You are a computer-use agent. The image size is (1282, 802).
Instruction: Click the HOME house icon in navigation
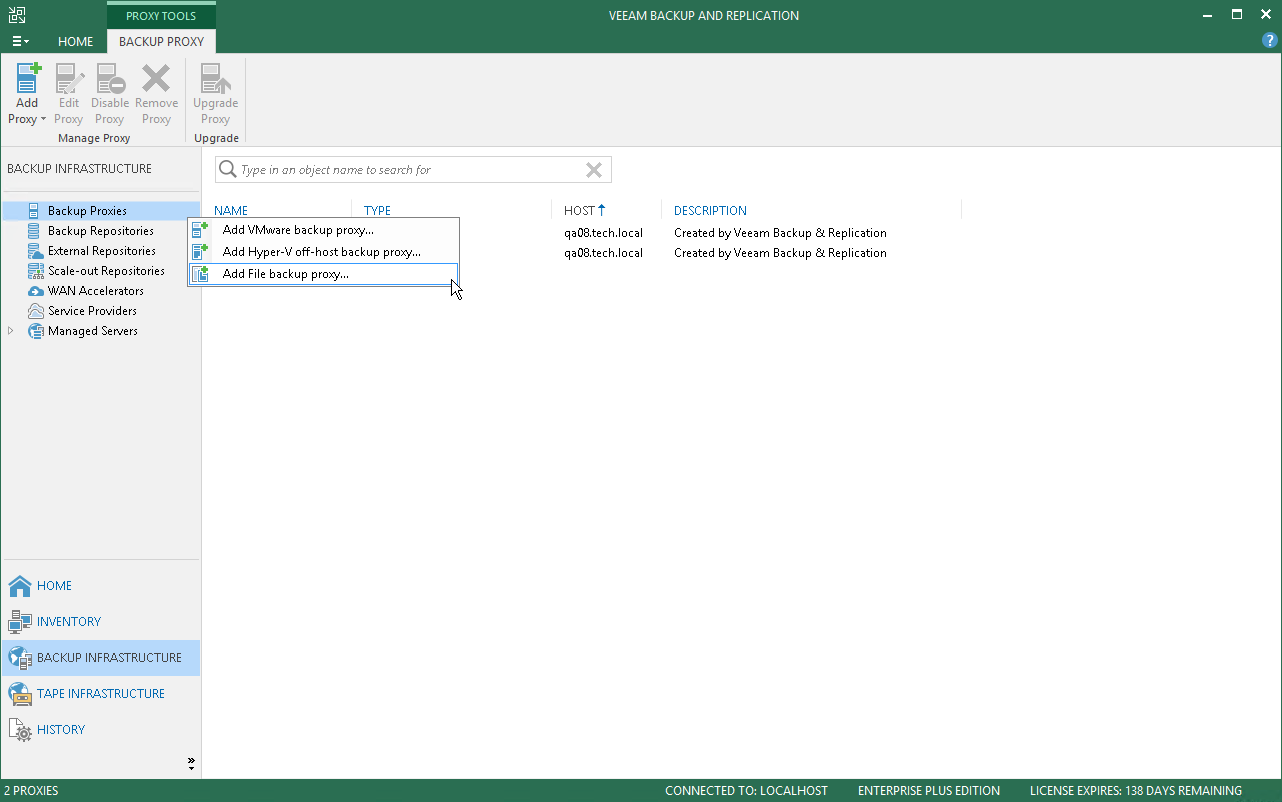pos(20,586)
